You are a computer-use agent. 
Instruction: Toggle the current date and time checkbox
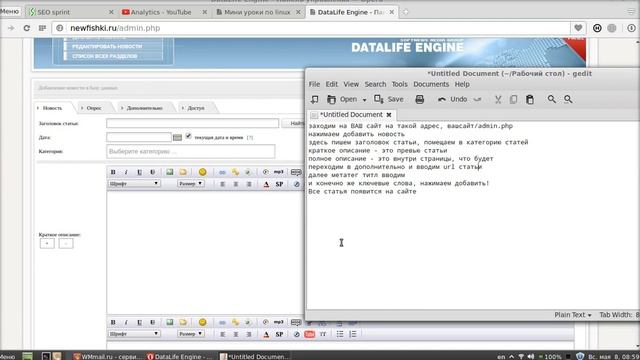(188, 136)
